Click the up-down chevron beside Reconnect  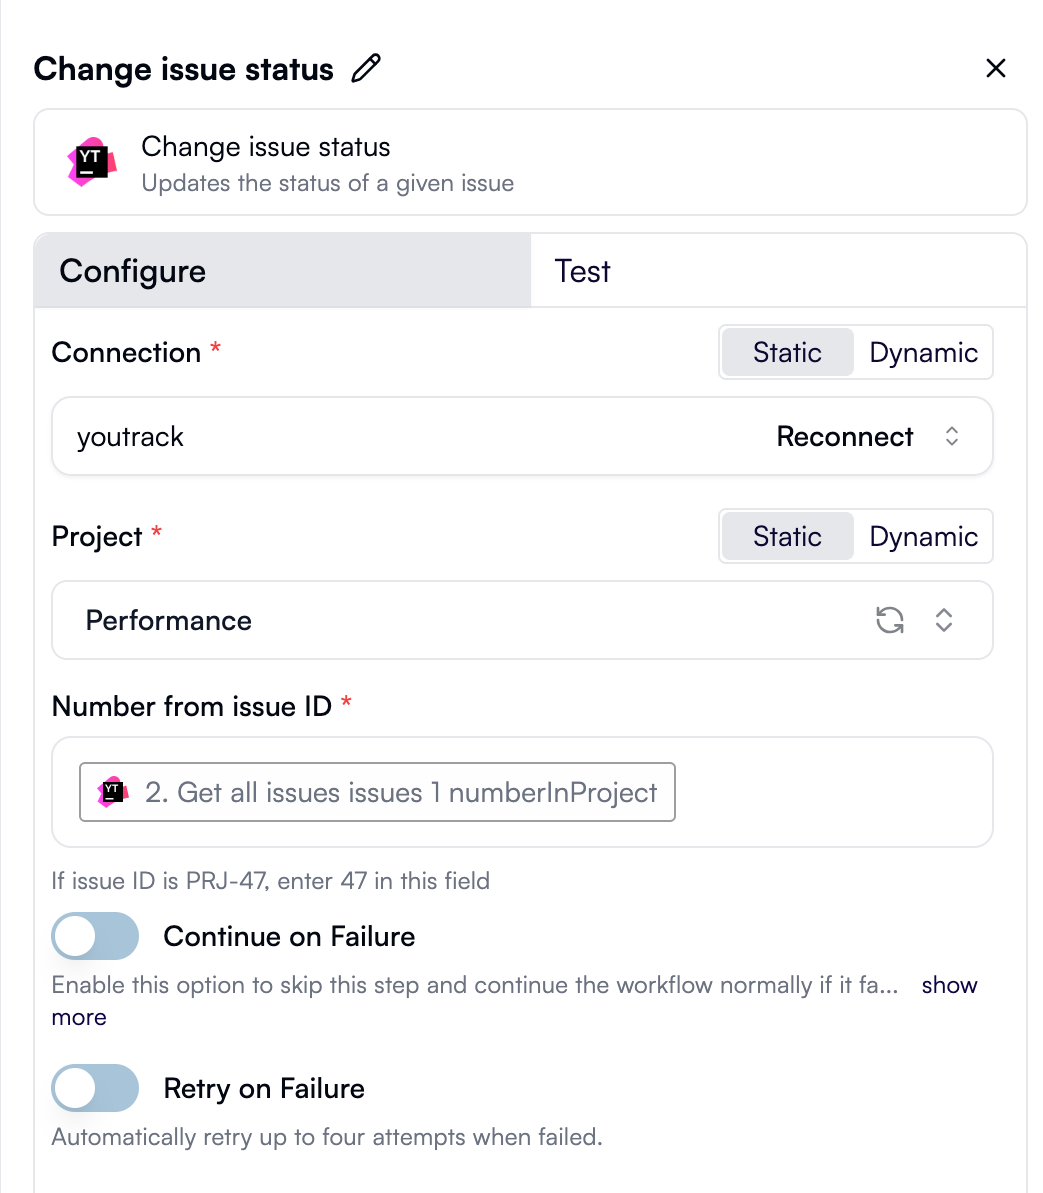click(x=952, y=436)
